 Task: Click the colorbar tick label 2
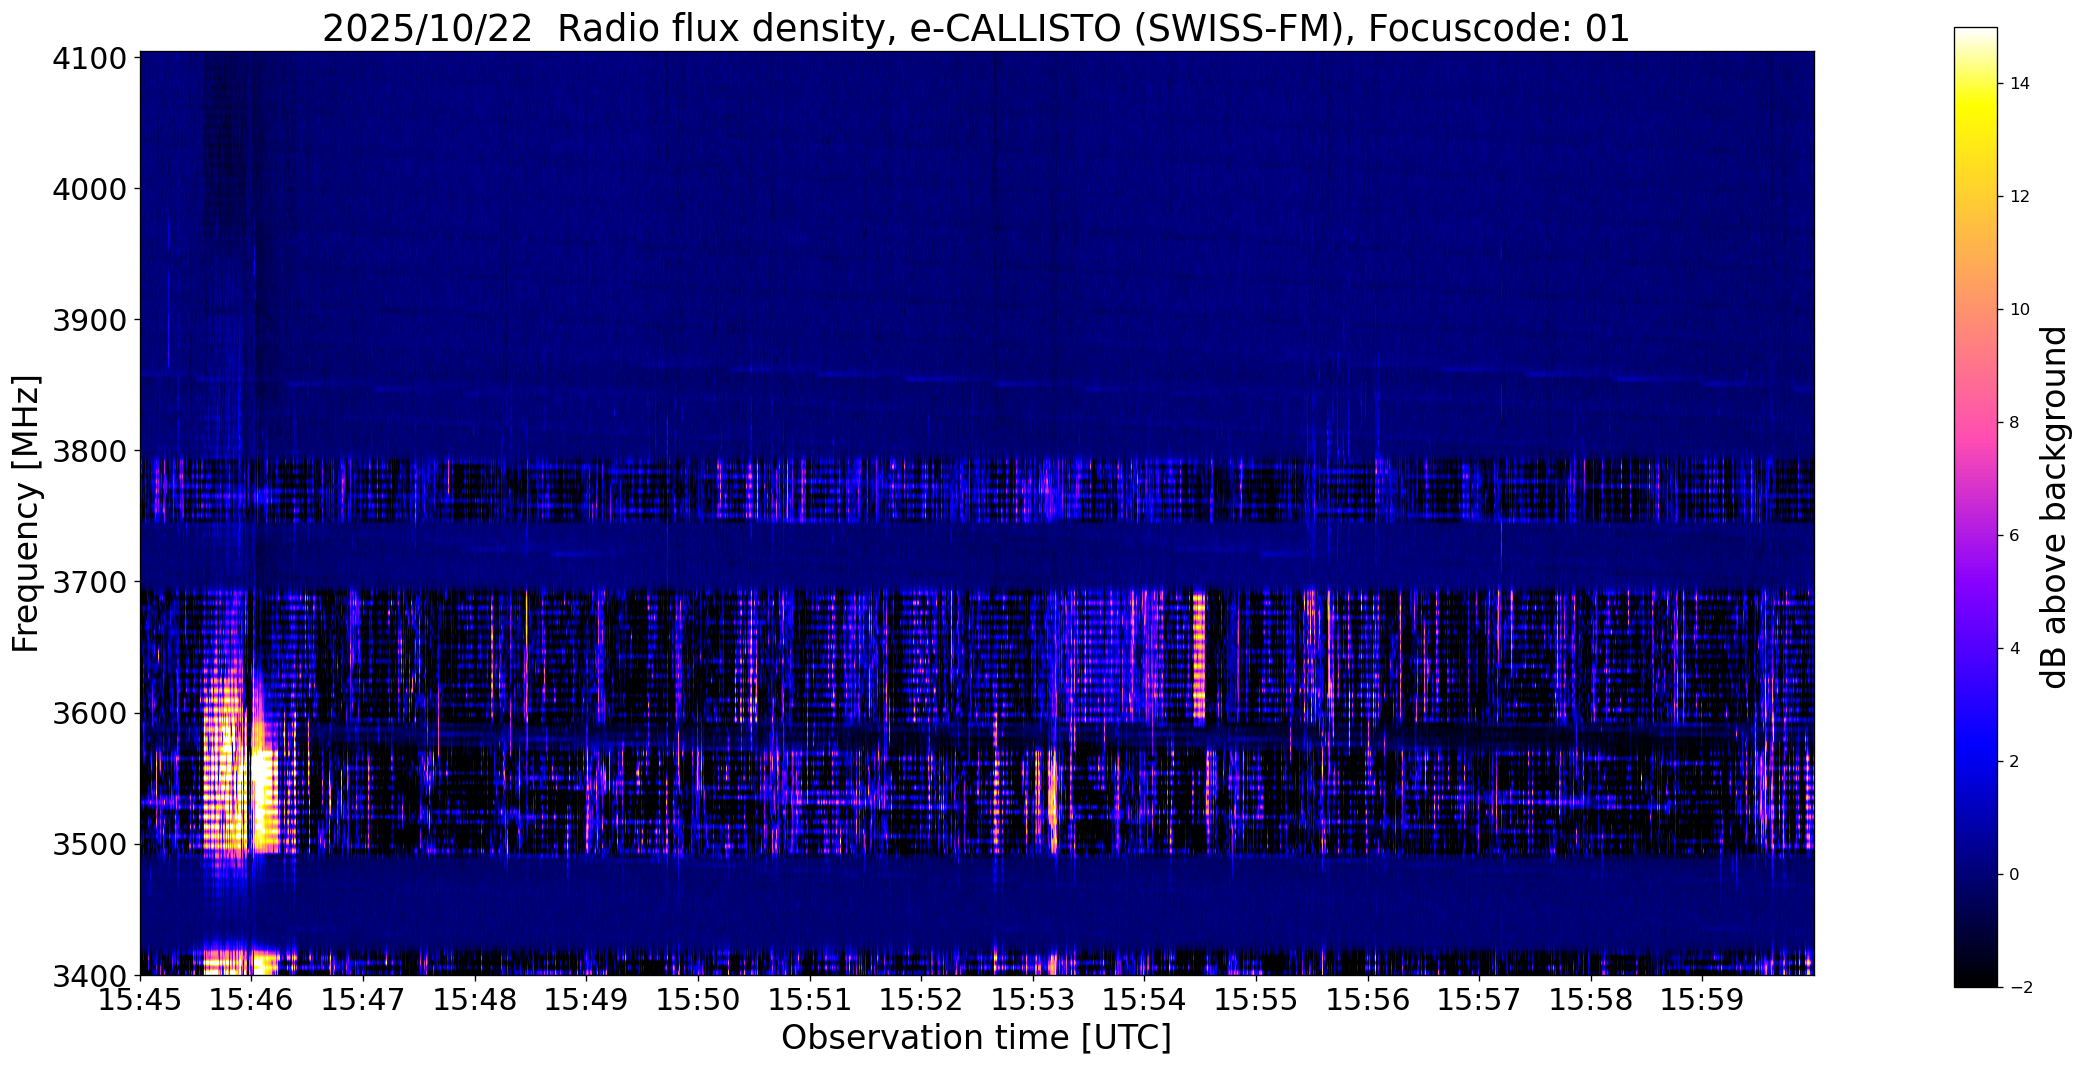2015,762
